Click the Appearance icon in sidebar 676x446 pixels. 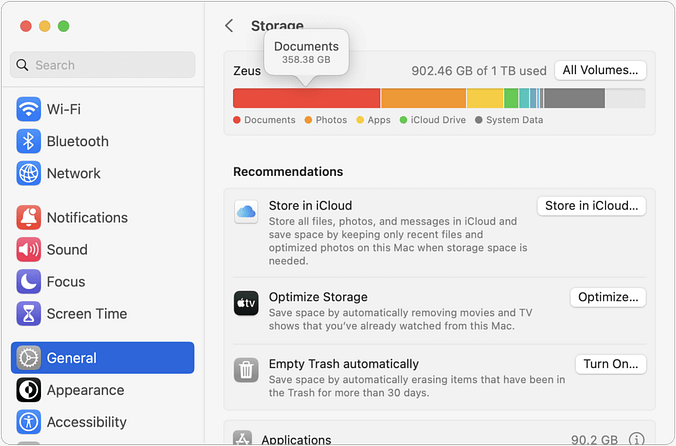28,390
